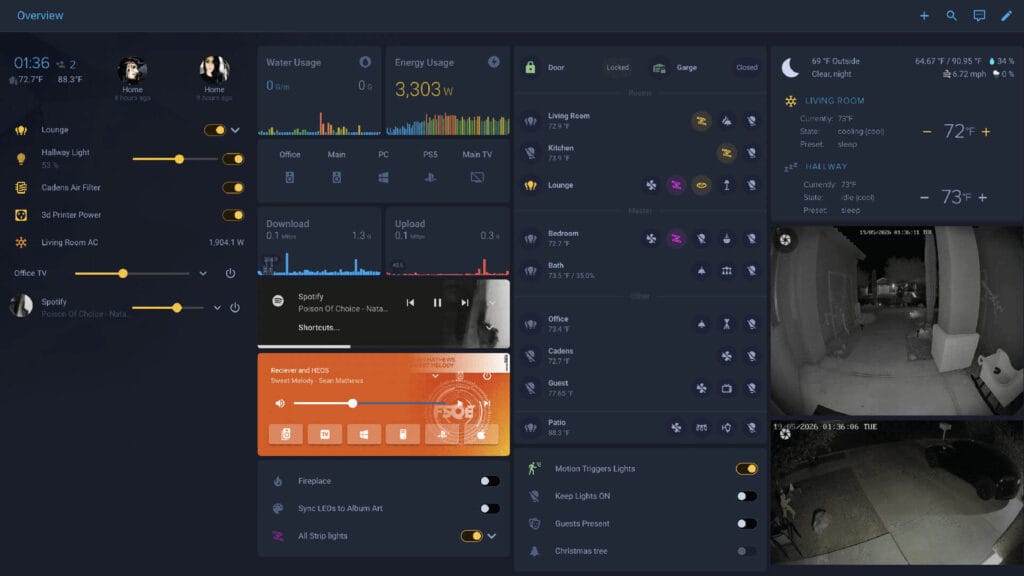The width and height of the screenshot is (1024, 576).
Task: Click the Guest room fan icon
Action: click(x=701, y=388)
